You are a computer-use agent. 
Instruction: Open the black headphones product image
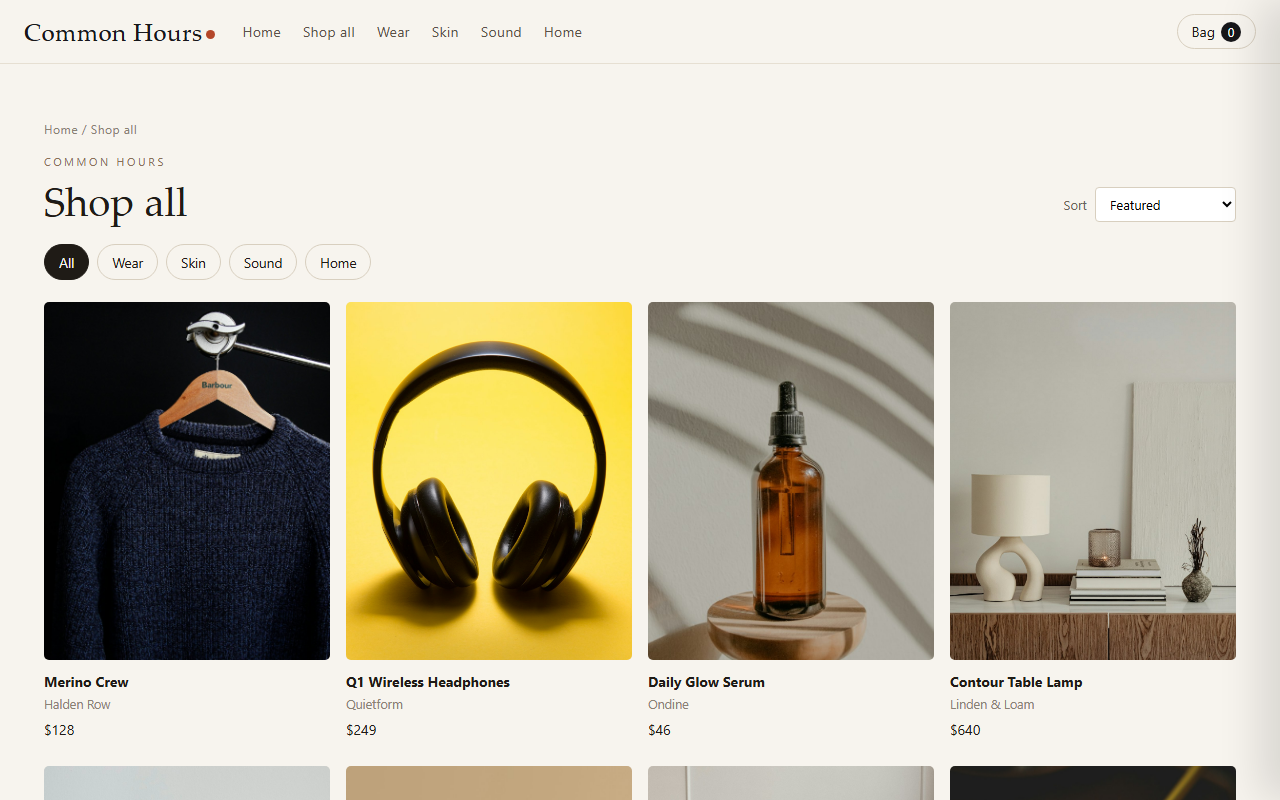click(489, 481)
